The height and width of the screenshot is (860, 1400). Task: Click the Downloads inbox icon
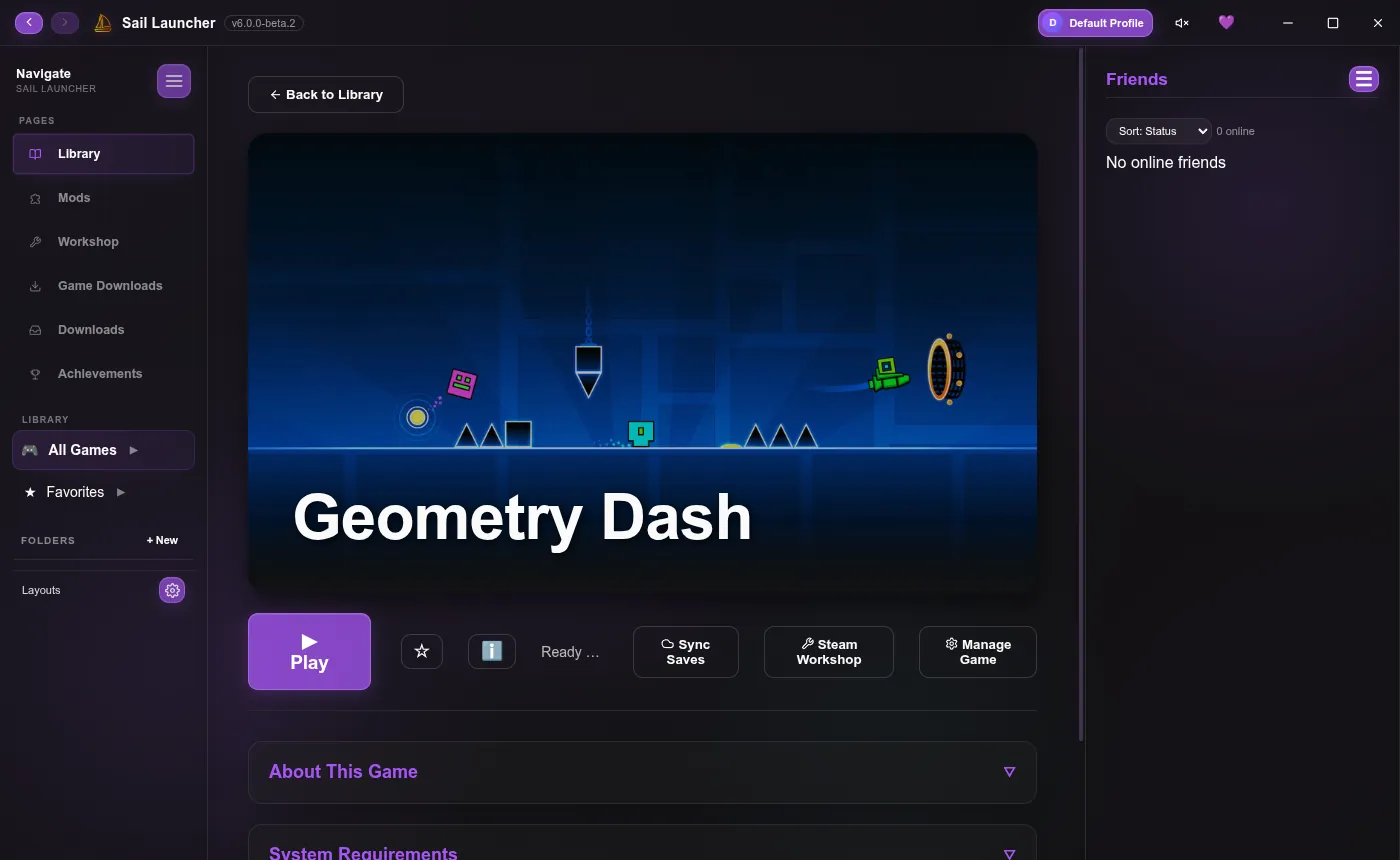coord(35,330)
